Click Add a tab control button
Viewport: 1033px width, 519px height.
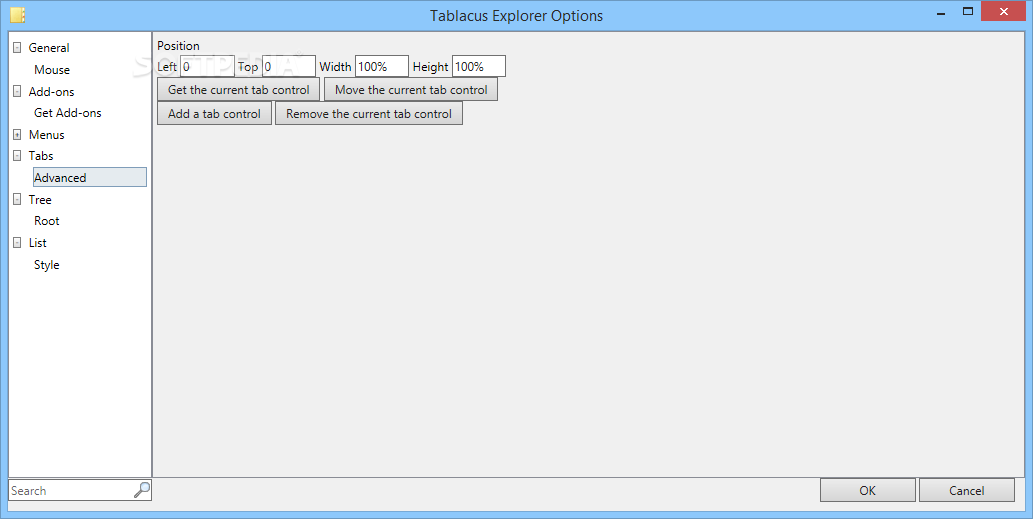(x=214, y=113)
